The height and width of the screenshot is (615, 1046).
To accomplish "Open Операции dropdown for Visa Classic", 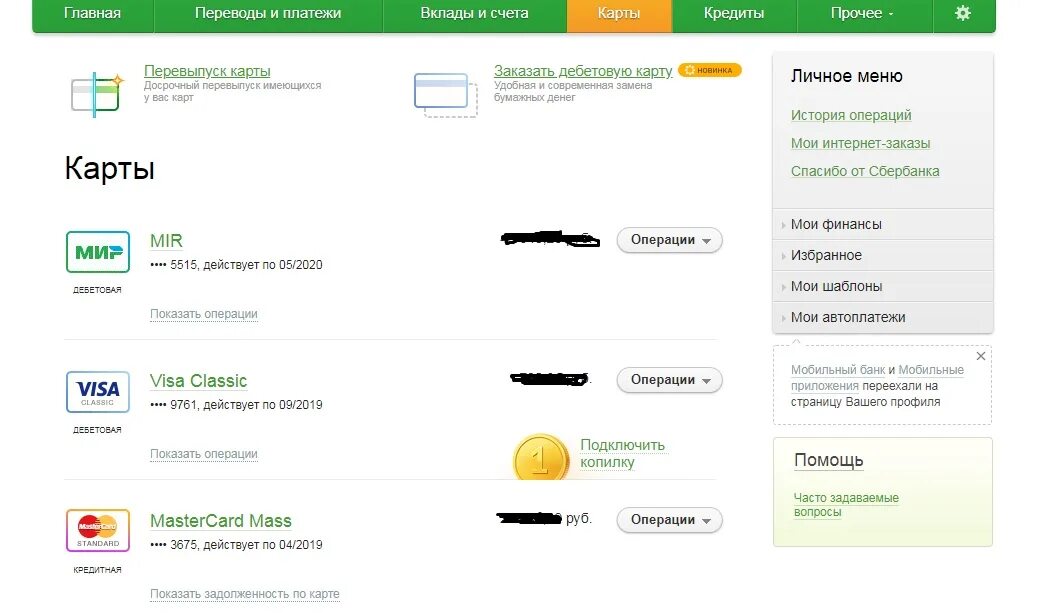I will pos(670,380).
